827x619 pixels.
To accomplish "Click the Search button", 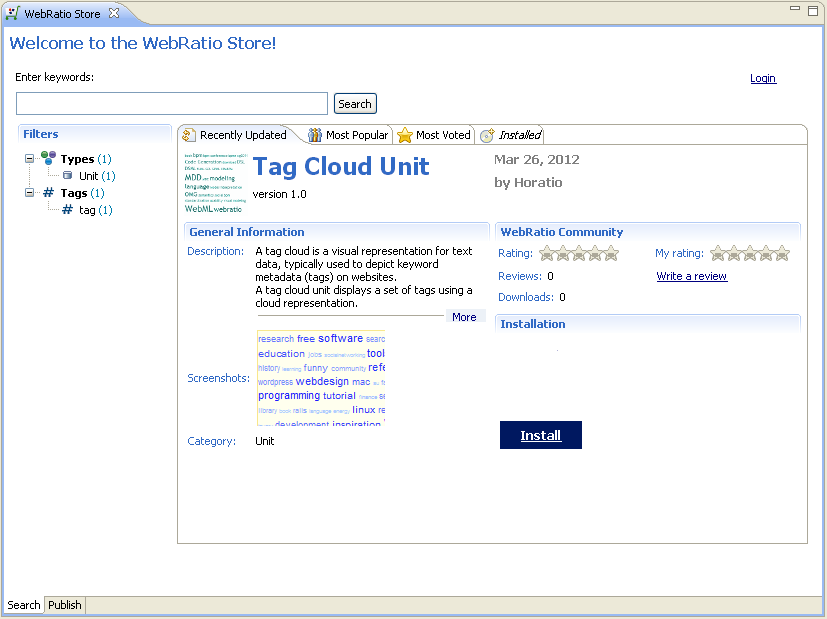I will click(355, 104).
